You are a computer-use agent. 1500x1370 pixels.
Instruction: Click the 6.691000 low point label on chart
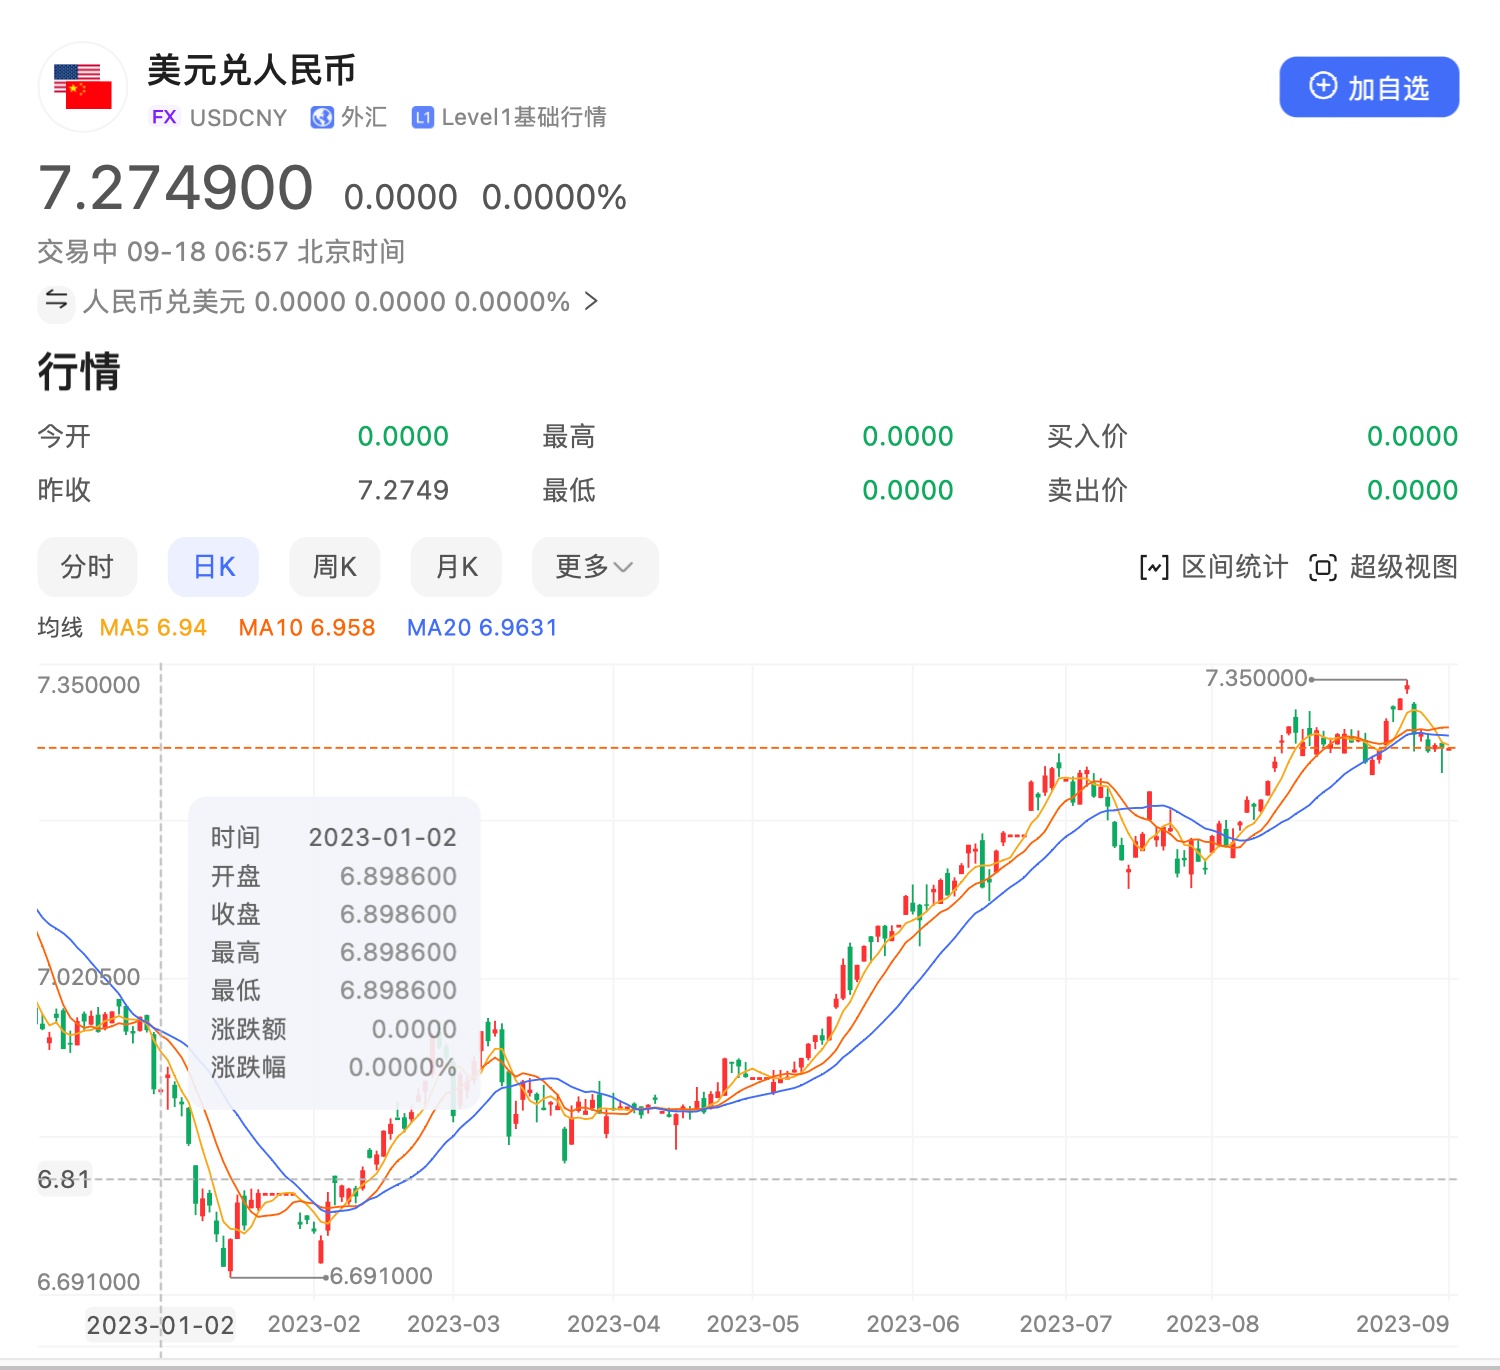click(381, 1276)
